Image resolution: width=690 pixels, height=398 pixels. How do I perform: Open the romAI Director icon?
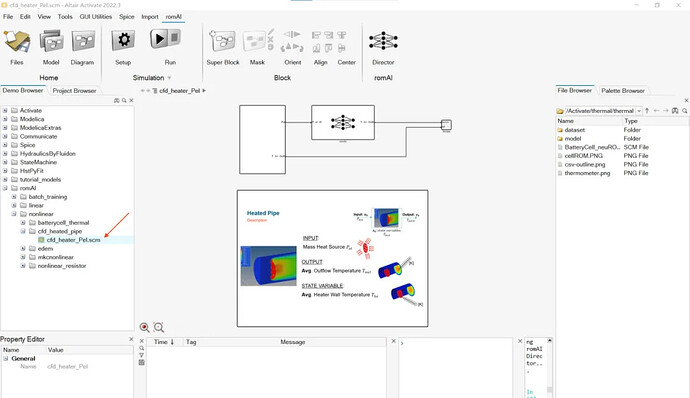[383, 41]
